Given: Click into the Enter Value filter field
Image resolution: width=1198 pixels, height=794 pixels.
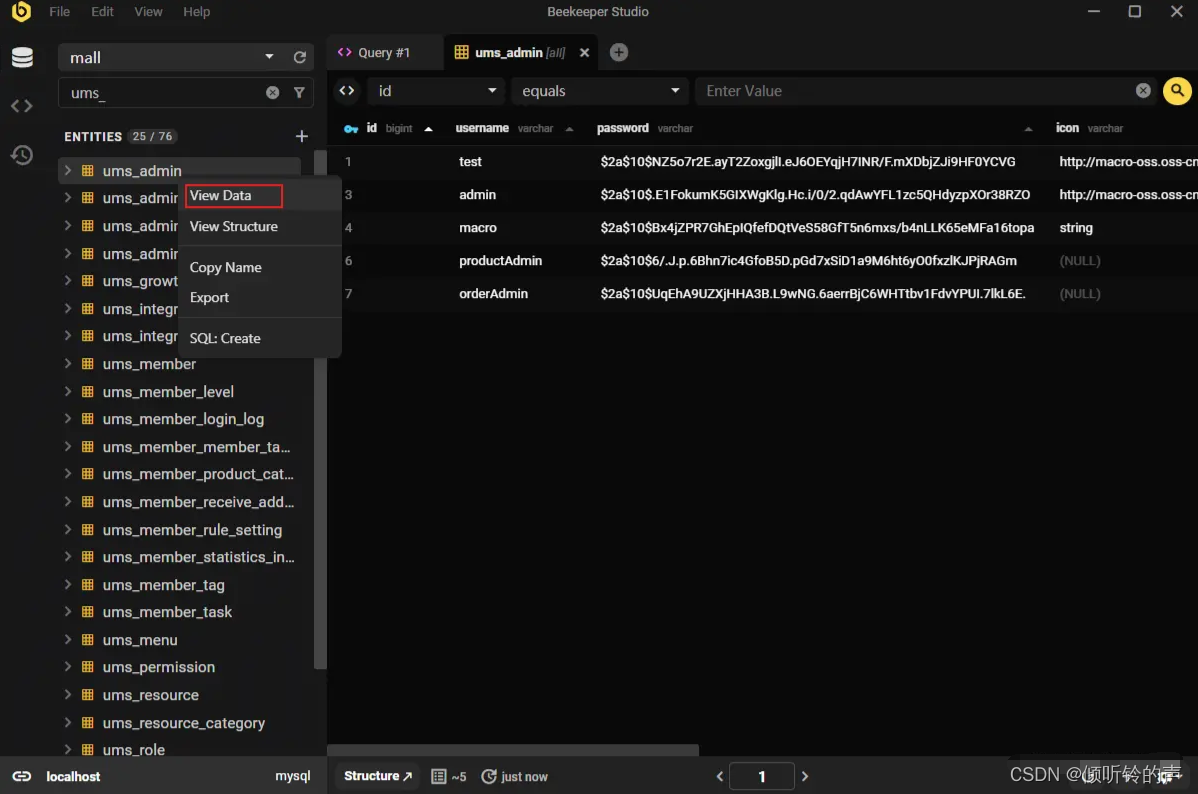Looking at the screenshot, I should pos(917,91).
